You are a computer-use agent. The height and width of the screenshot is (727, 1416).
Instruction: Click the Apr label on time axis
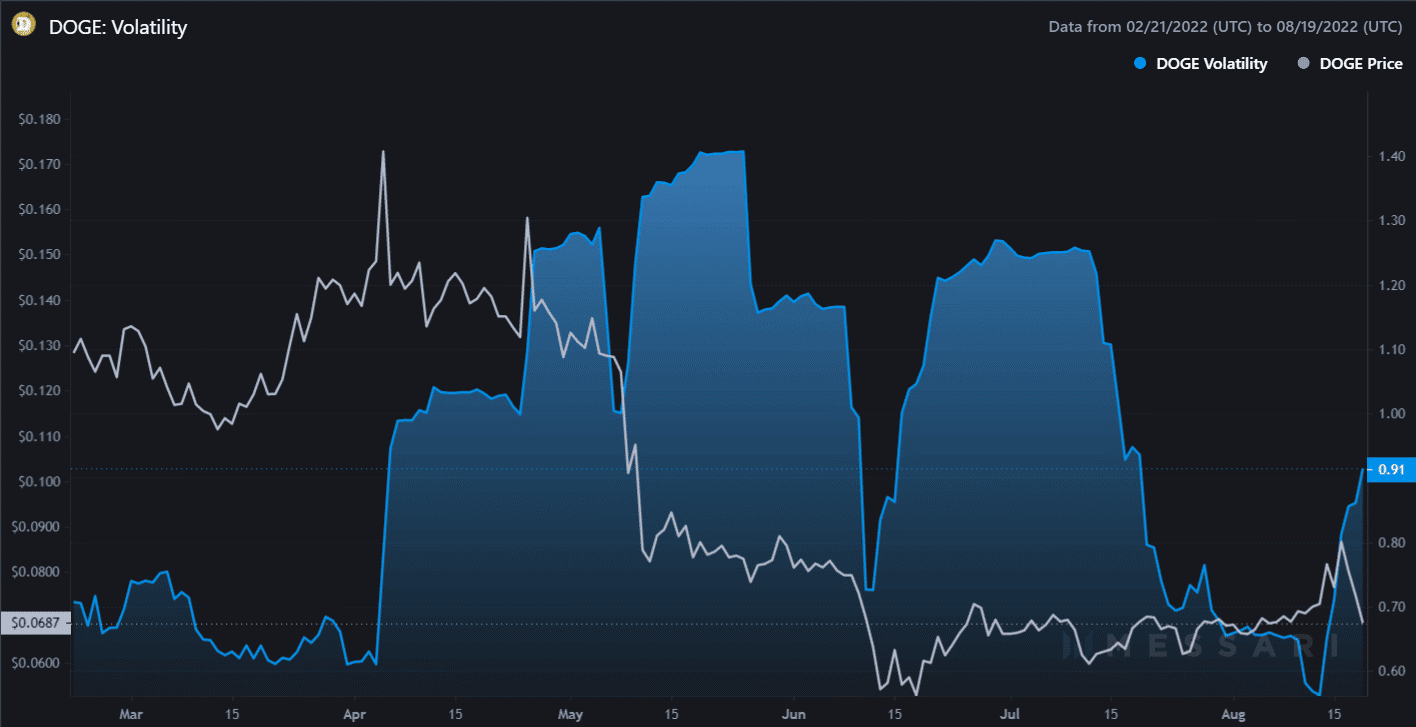tap(354, 715)
